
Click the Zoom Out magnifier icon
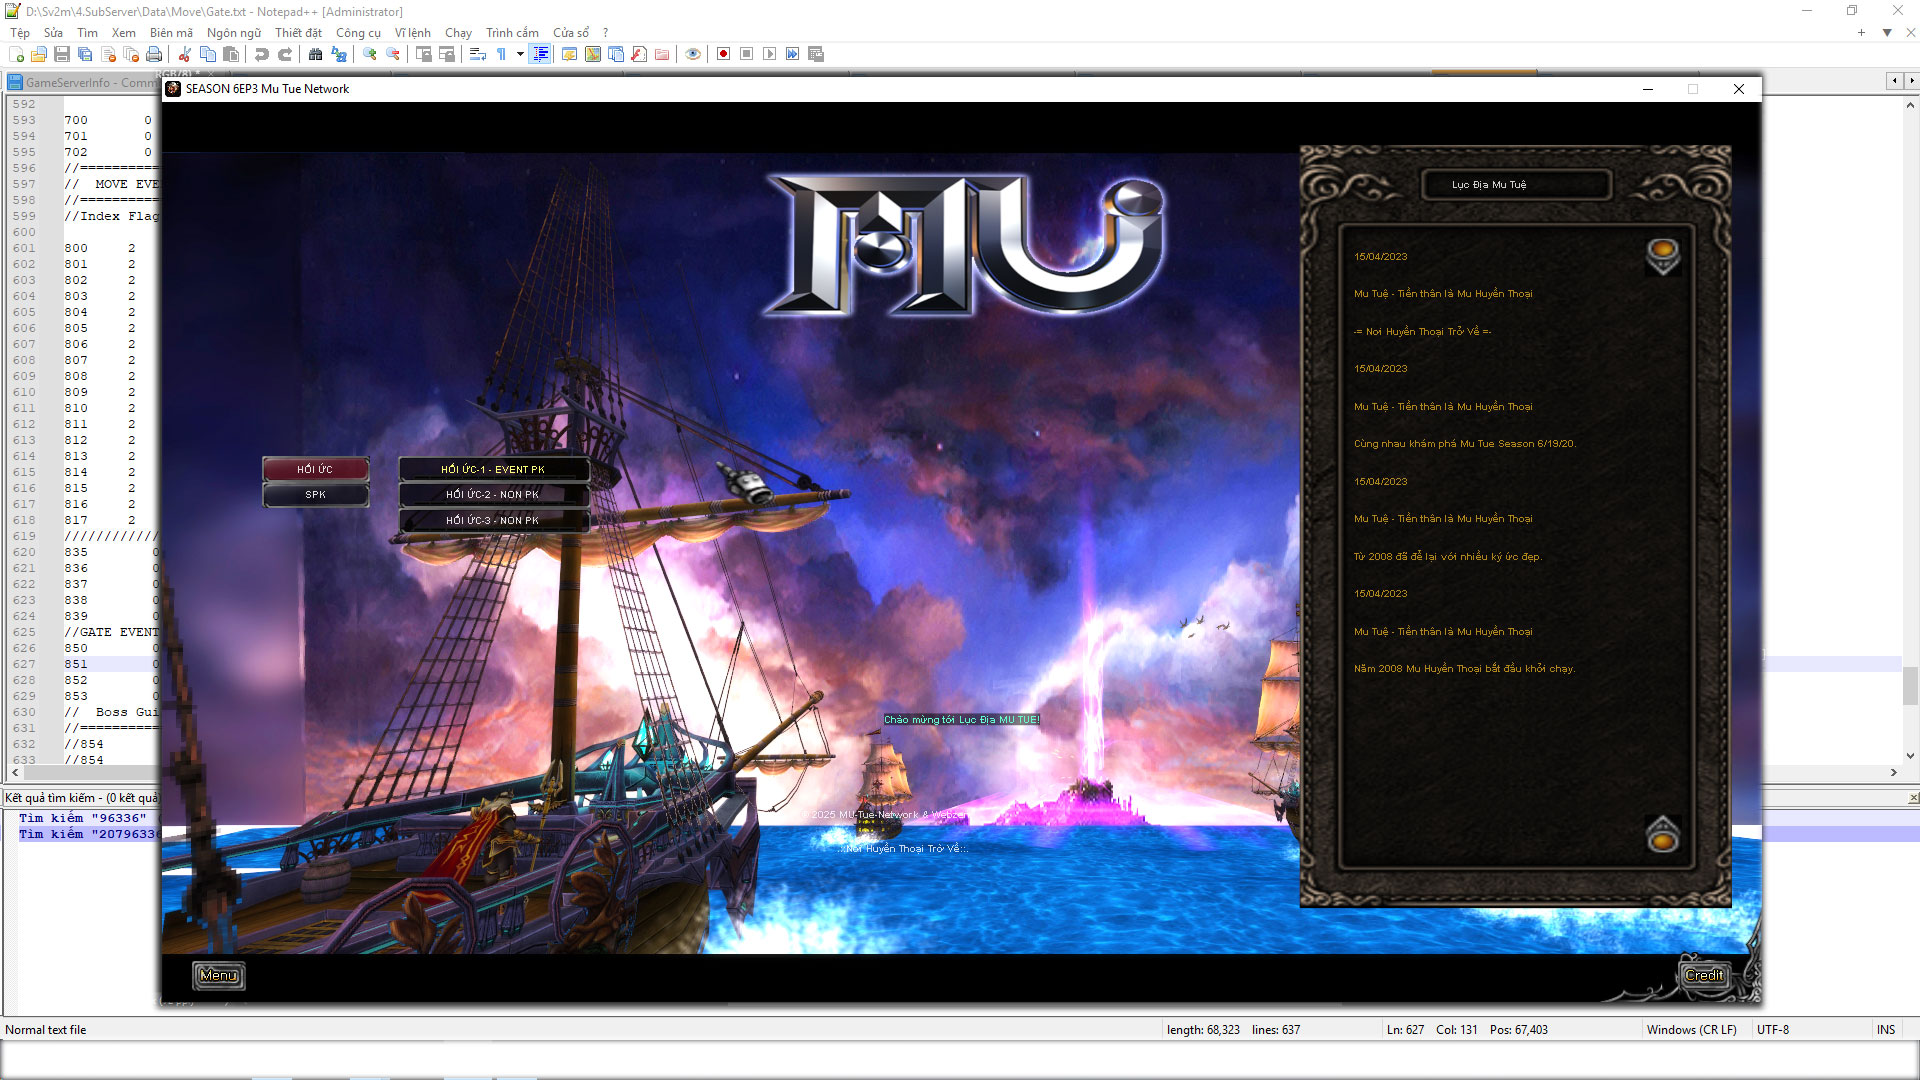(393, 54)
